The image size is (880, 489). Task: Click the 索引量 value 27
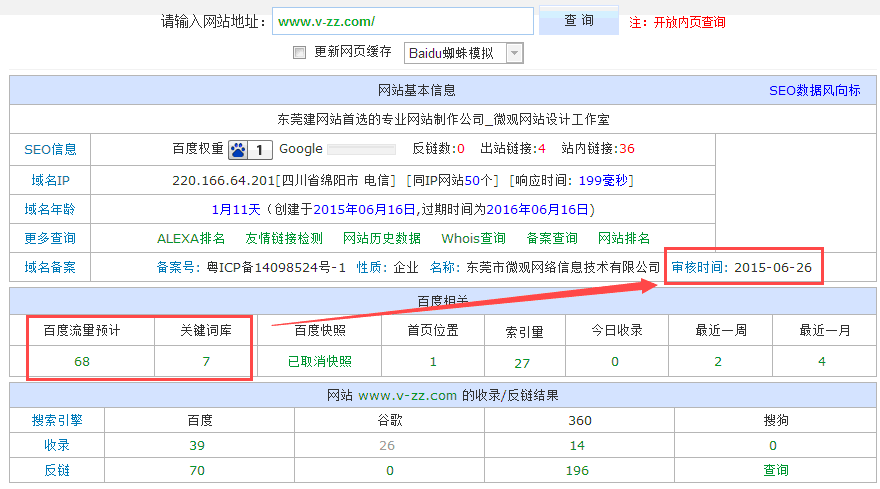(x=522, y=363)
